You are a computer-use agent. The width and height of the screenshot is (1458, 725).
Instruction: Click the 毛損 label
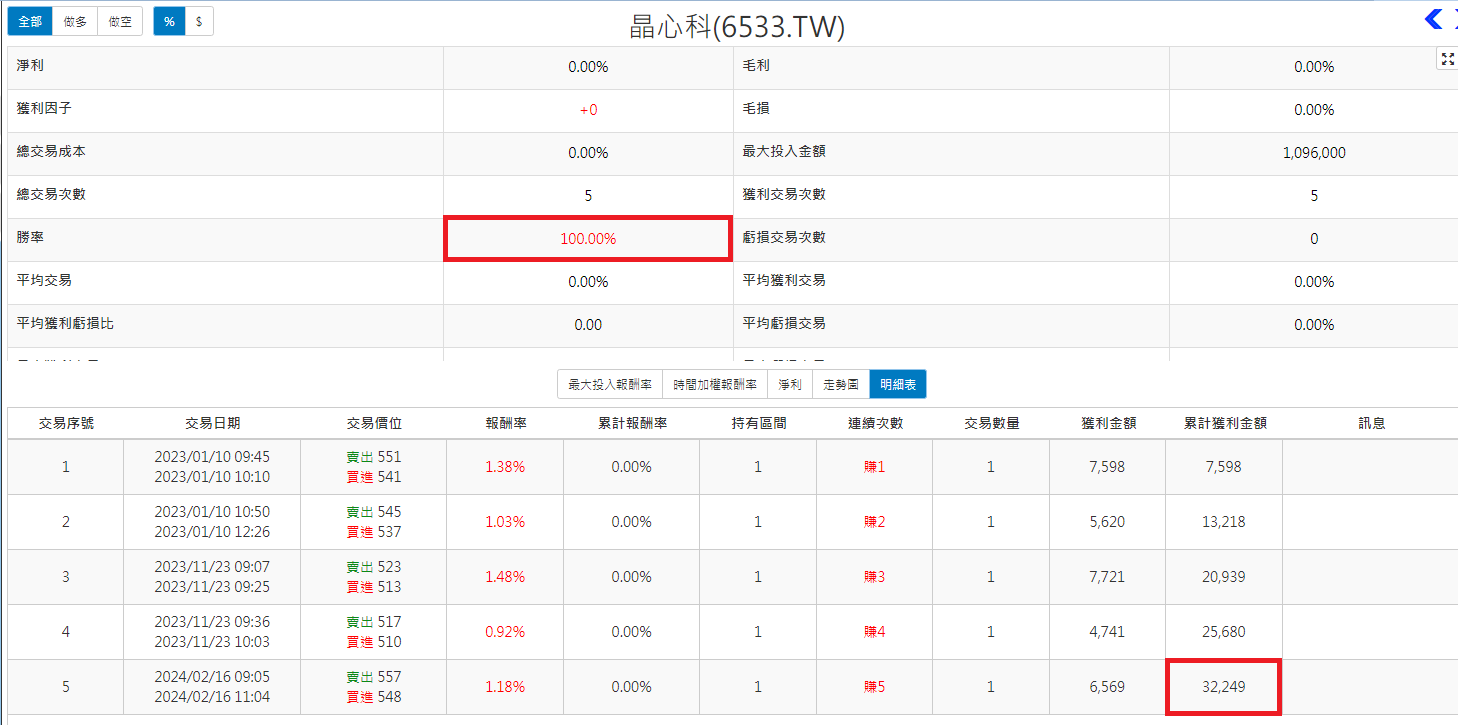(x=756, y=109)
